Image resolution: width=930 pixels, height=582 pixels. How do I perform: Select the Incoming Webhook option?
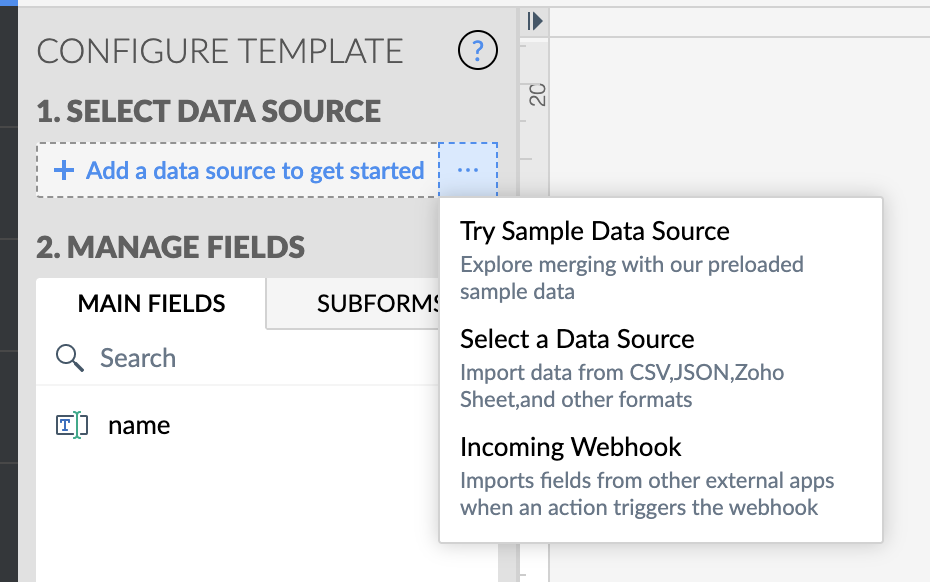click(x=571, y=446)
